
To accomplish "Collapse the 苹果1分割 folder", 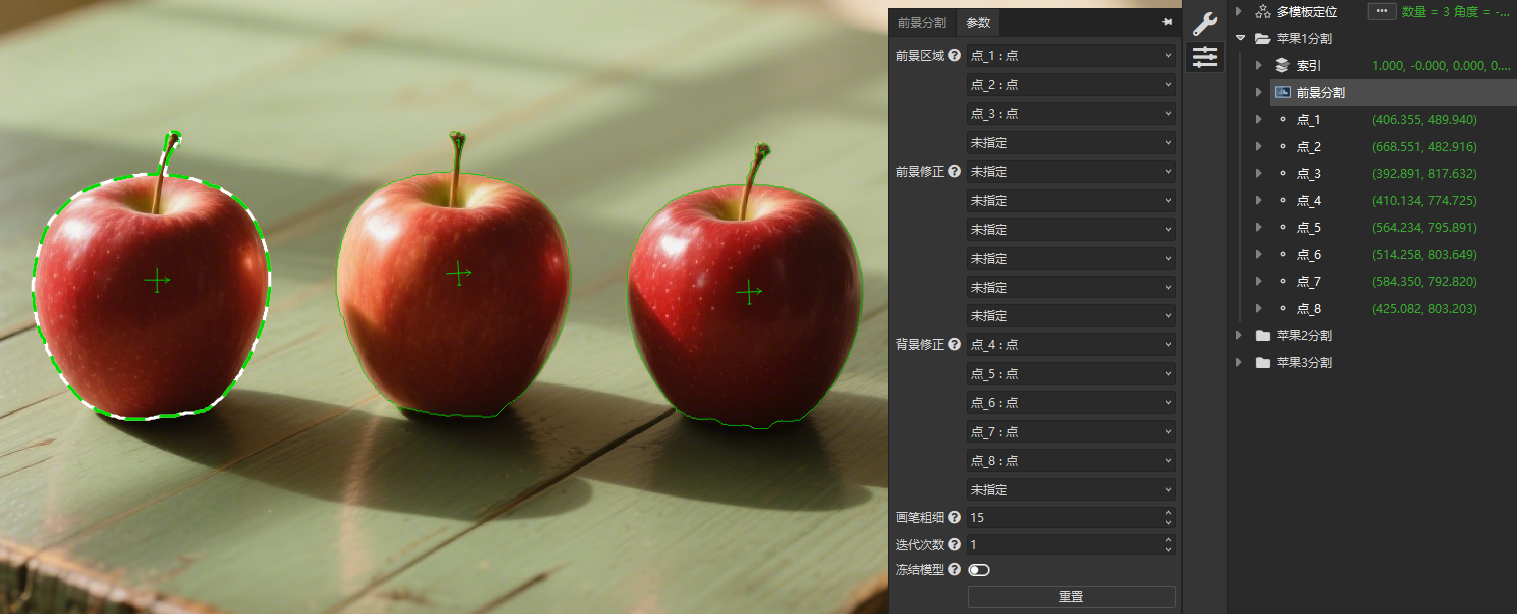I will tap(1241, 38).
